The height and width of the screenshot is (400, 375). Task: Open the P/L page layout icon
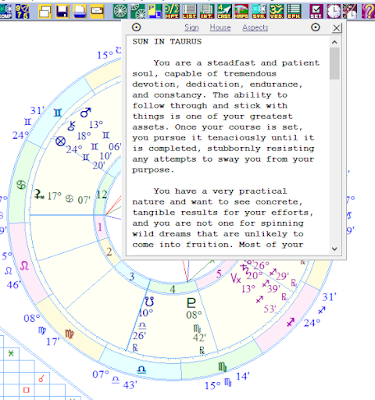click(x=155, y=11)
